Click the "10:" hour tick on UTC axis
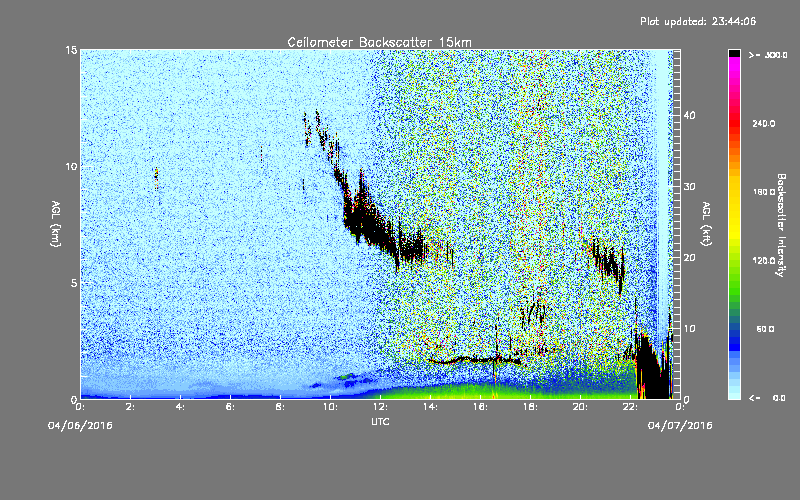 [x=331, y=407]
